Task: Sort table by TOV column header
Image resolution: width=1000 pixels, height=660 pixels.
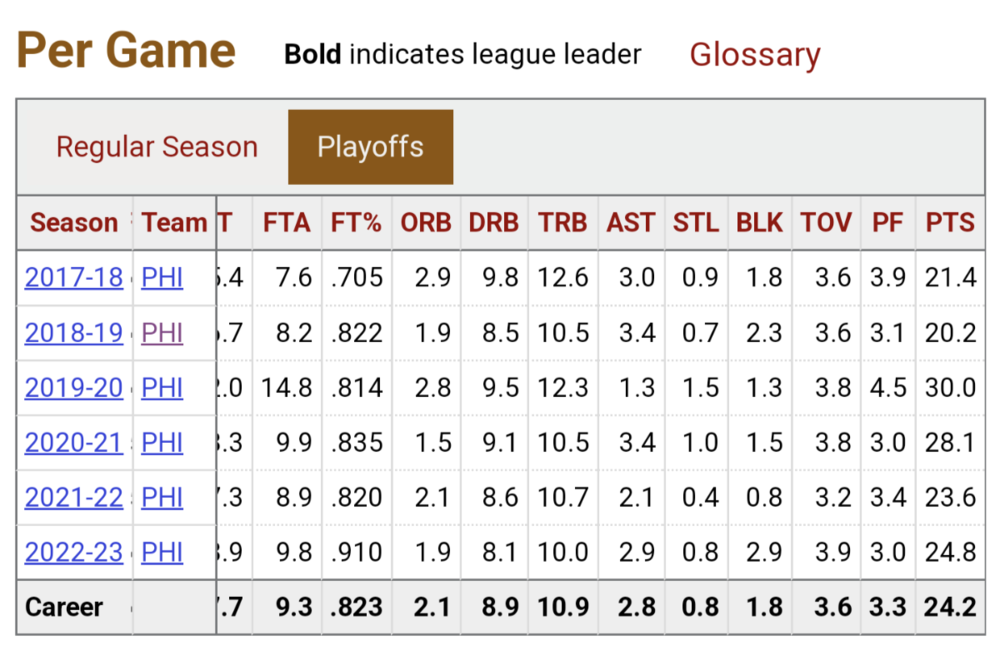Action: [x=826, y=223]
